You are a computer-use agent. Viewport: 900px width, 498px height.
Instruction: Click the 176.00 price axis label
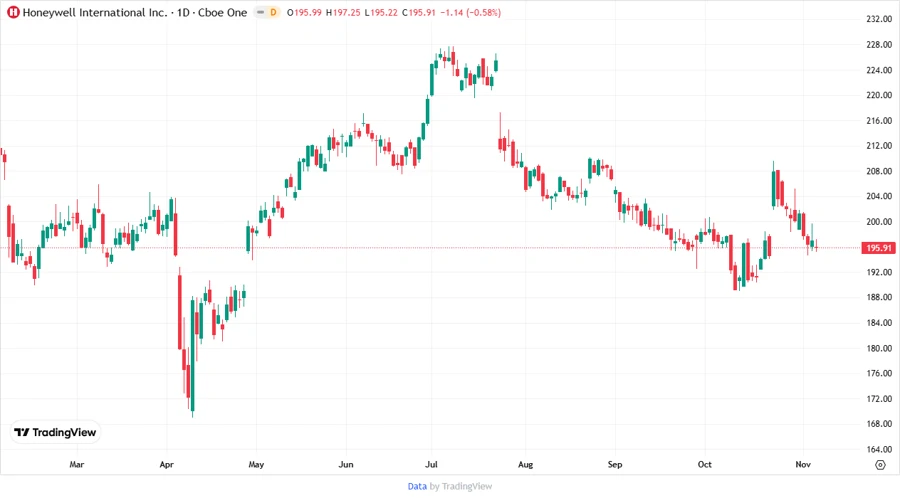click(879, 374)
